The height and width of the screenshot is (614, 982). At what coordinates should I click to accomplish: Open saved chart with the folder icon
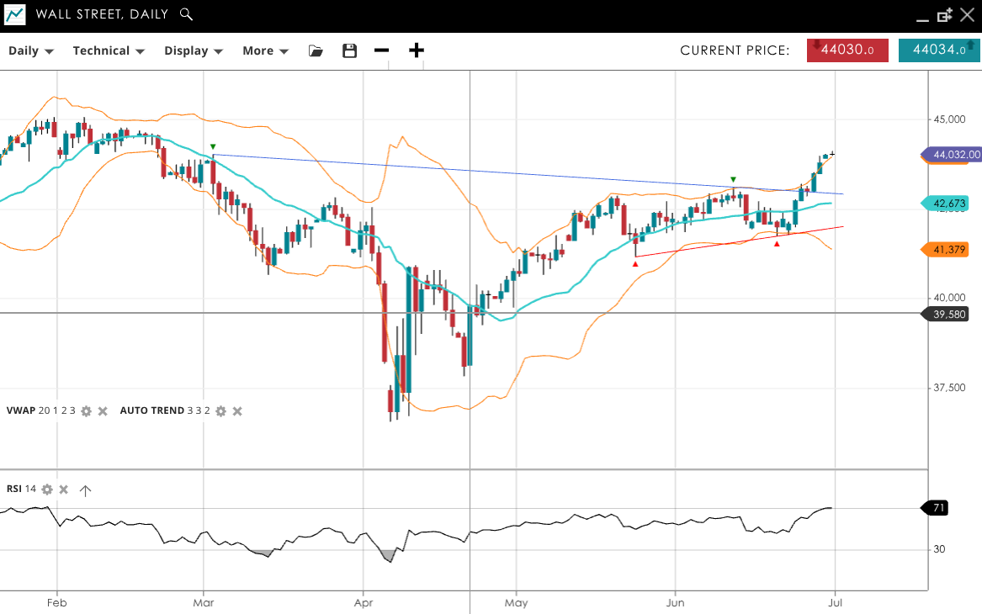coord(316,51)
